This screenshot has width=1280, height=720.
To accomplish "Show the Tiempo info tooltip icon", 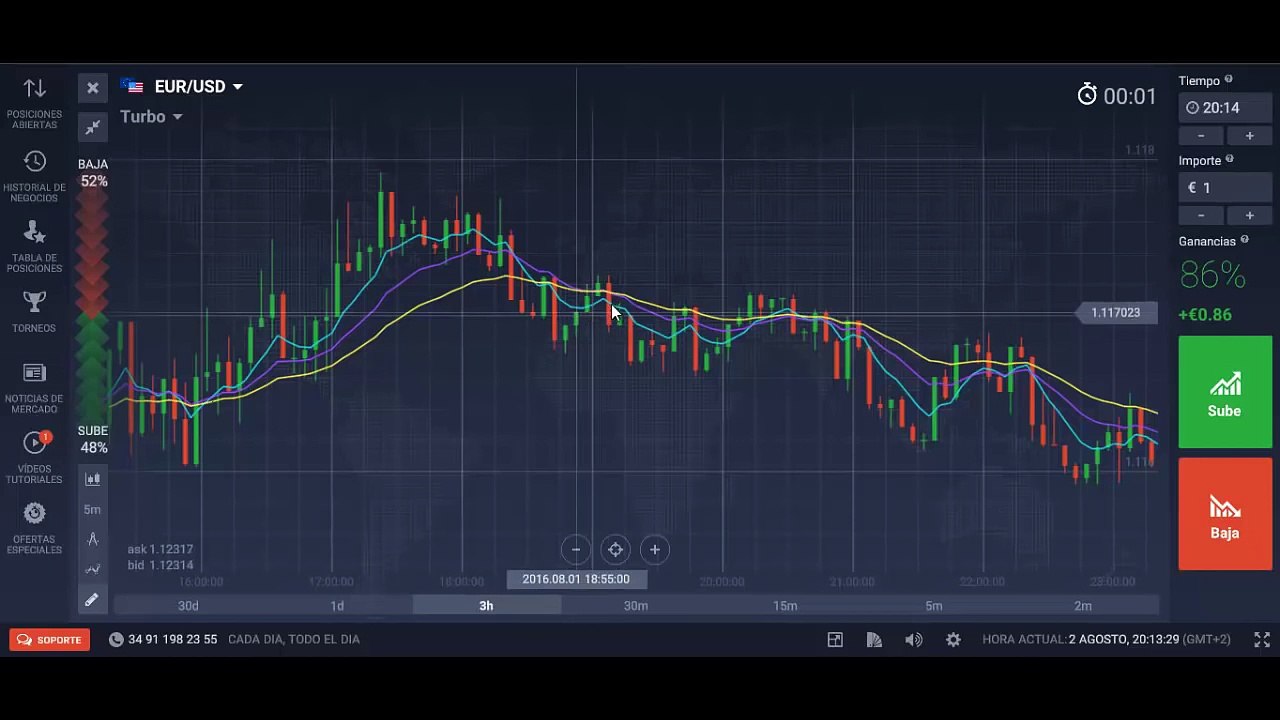I will tap(1229, 80).
